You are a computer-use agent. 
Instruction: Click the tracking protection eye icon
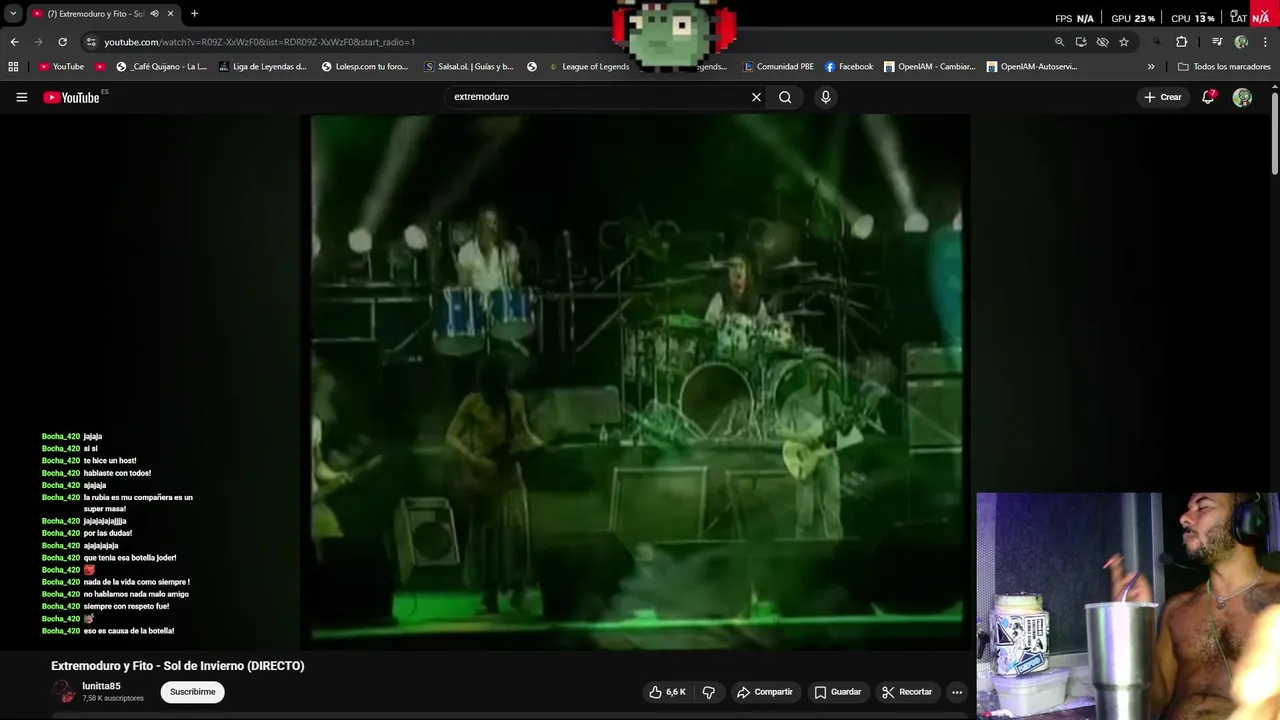(1102, 42)
